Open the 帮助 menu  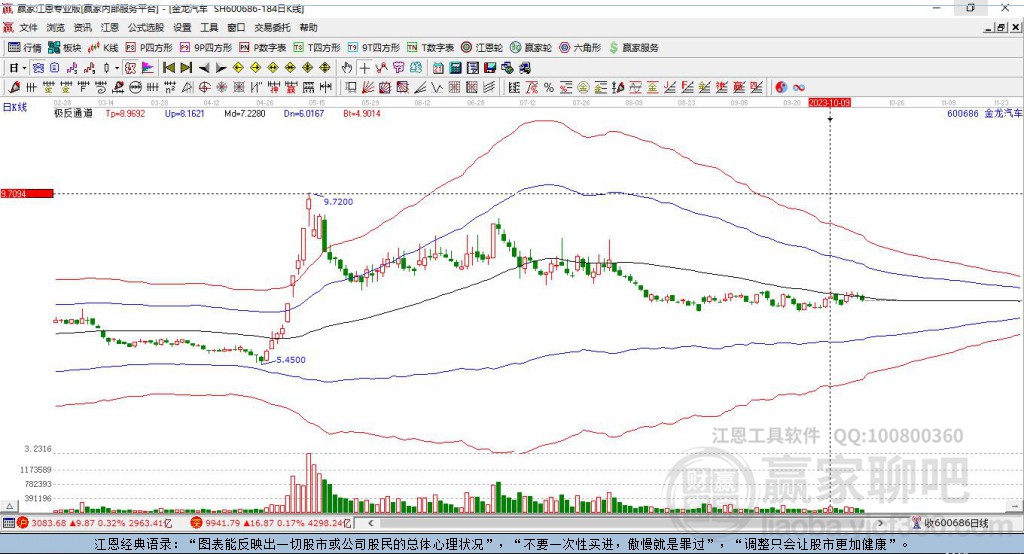(308, 27)
